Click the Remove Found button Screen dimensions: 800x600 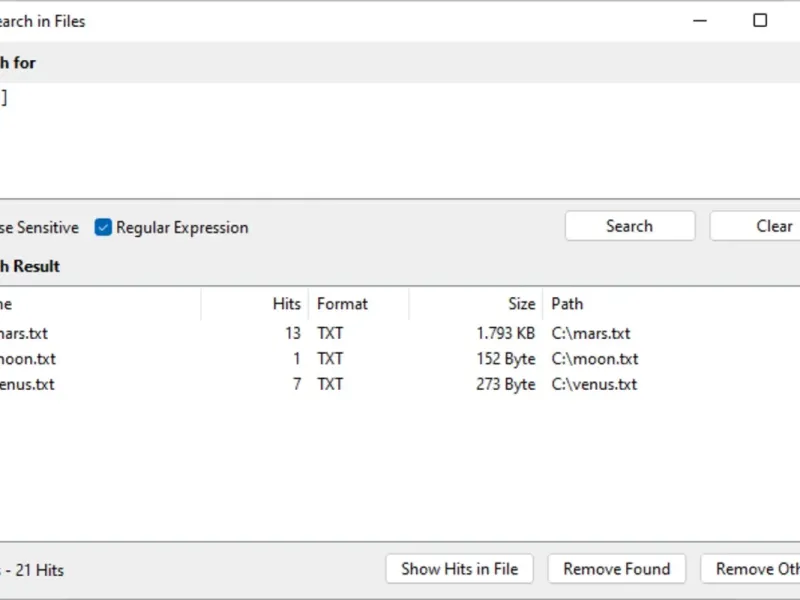click(x=616, y=569)
